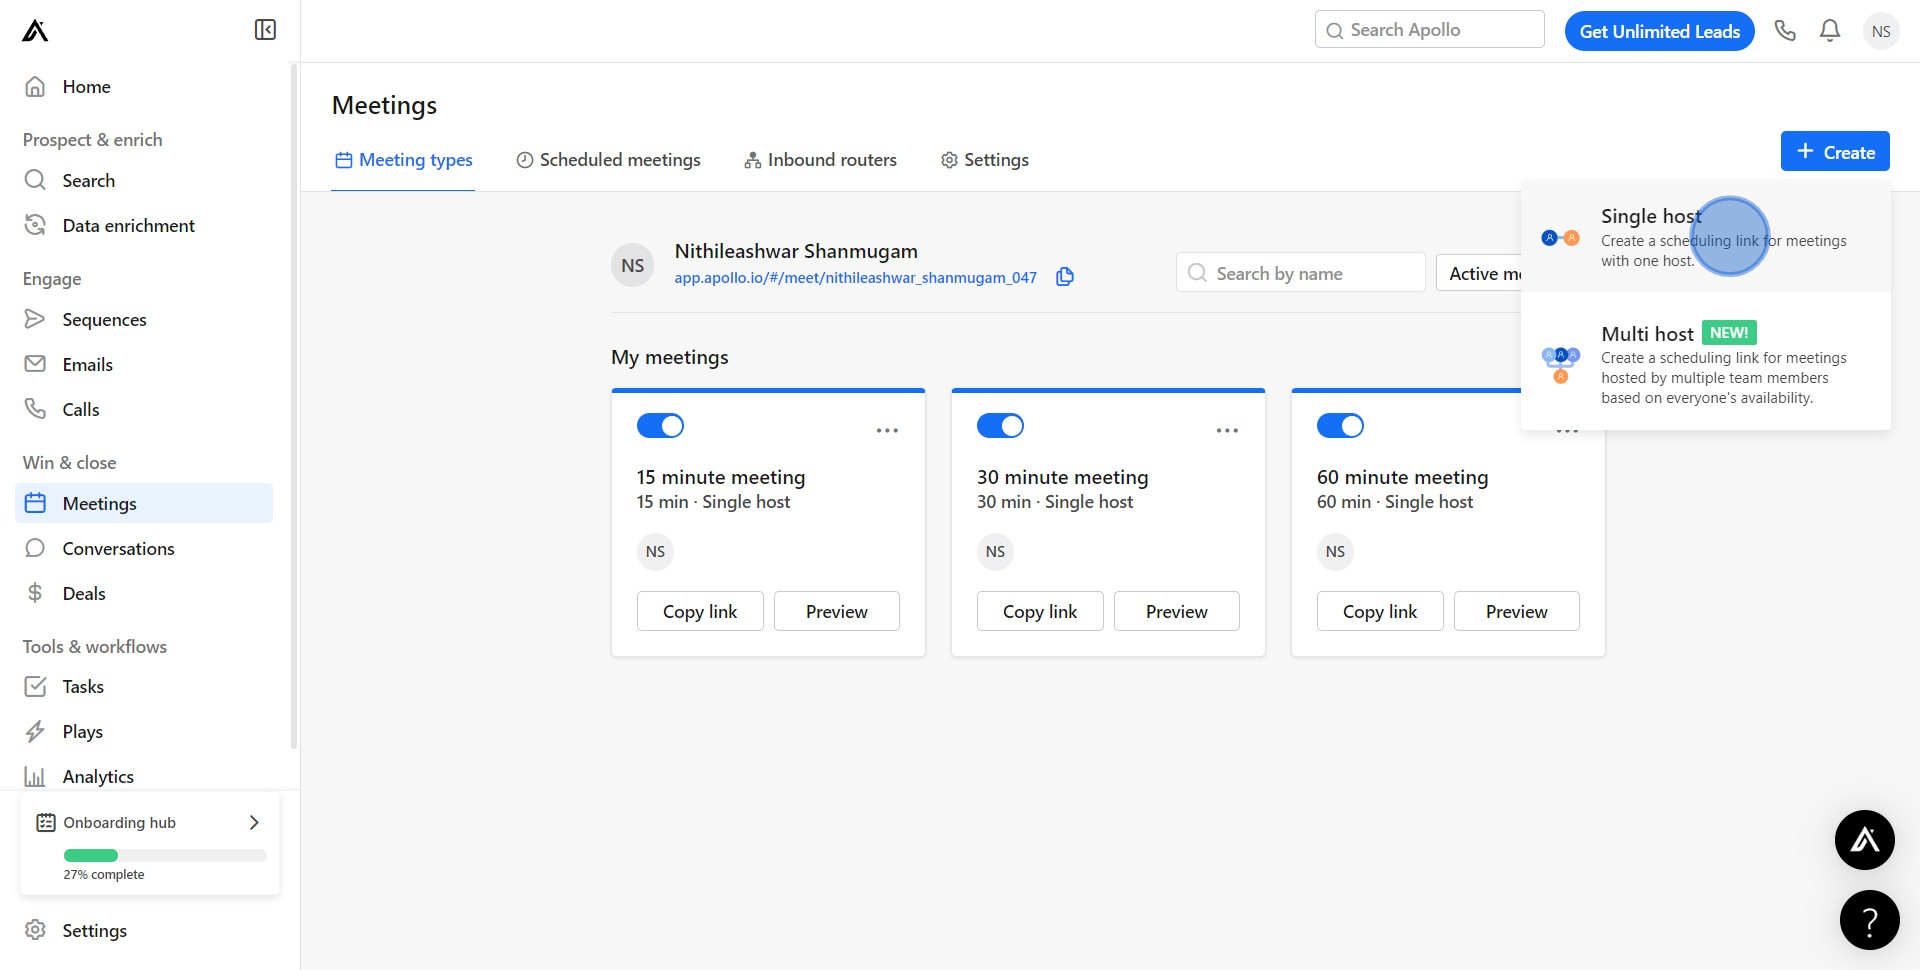Preview the 60 minute meeting
Image resolution: width=1920 pixels, height=970 pixels.
click(x=1517, y=612)
